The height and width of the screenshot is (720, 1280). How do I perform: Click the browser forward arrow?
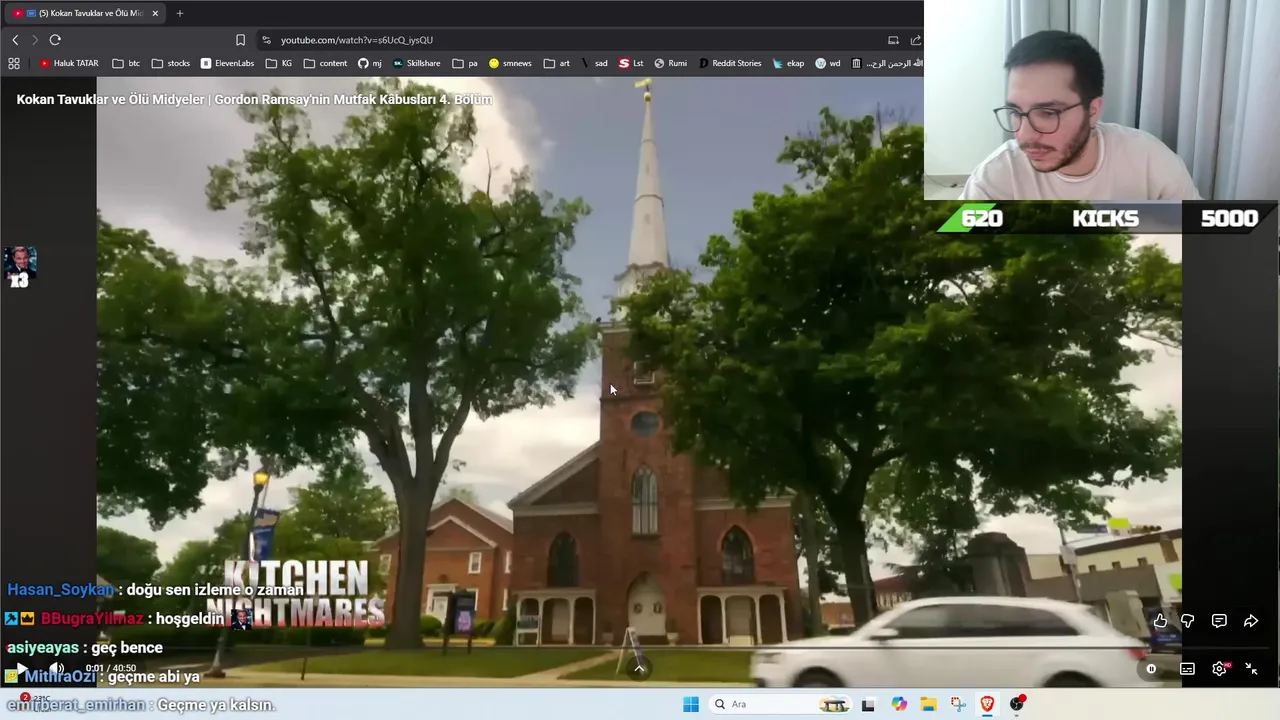pos(34,40)
